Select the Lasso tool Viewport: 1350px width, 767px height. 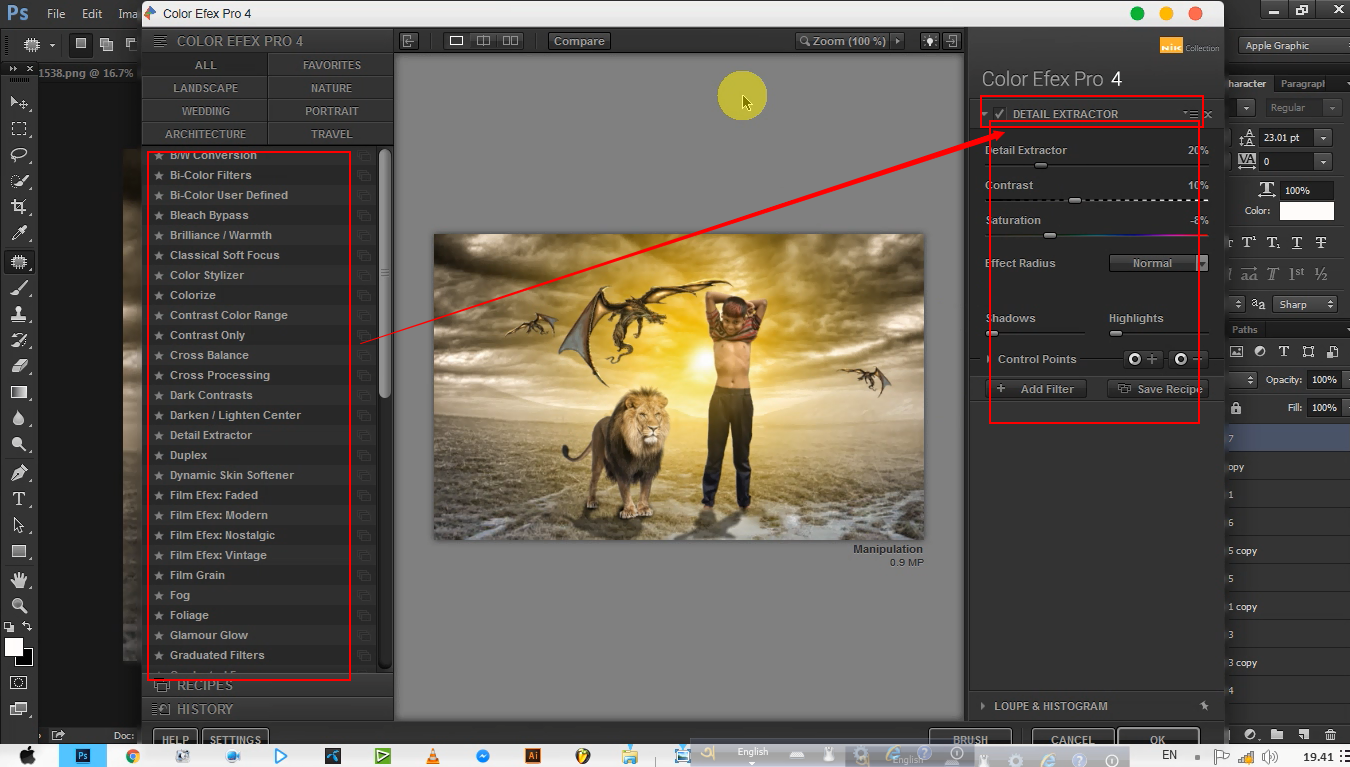pos(19,154)
